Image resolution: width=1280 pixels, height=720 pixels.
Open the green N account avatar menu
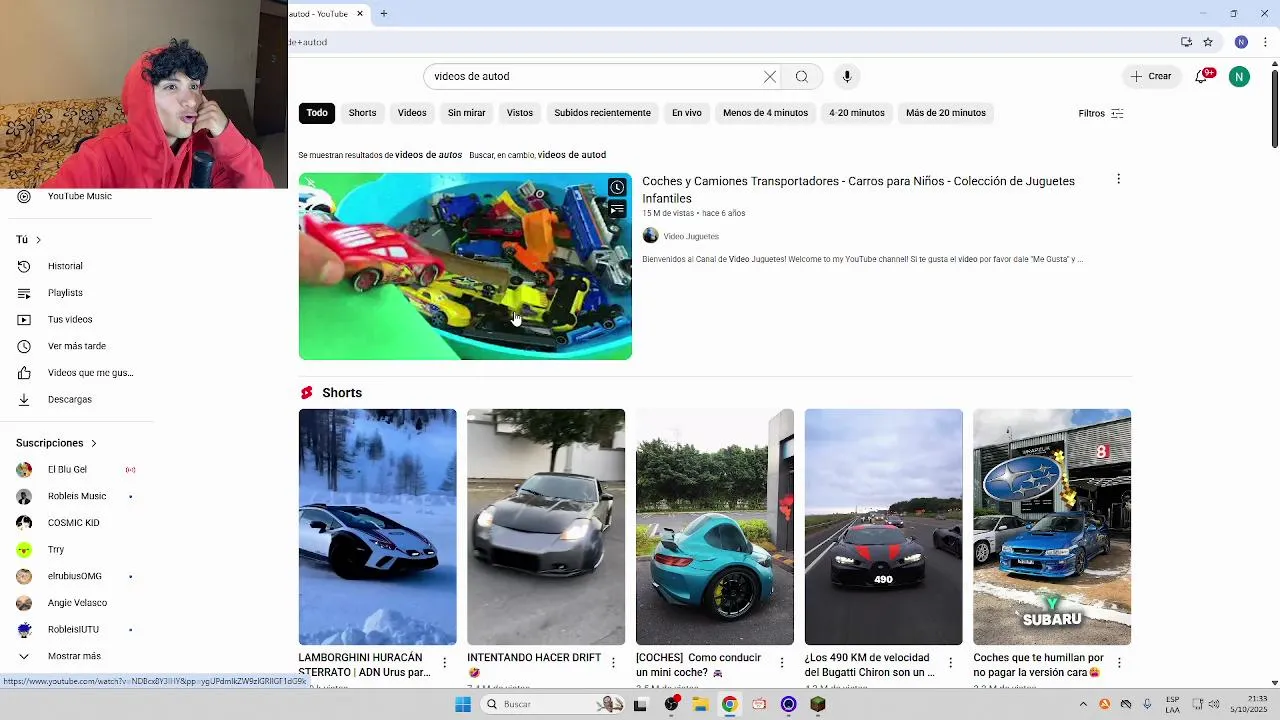pyautogui.click(x=1239, y=76)
